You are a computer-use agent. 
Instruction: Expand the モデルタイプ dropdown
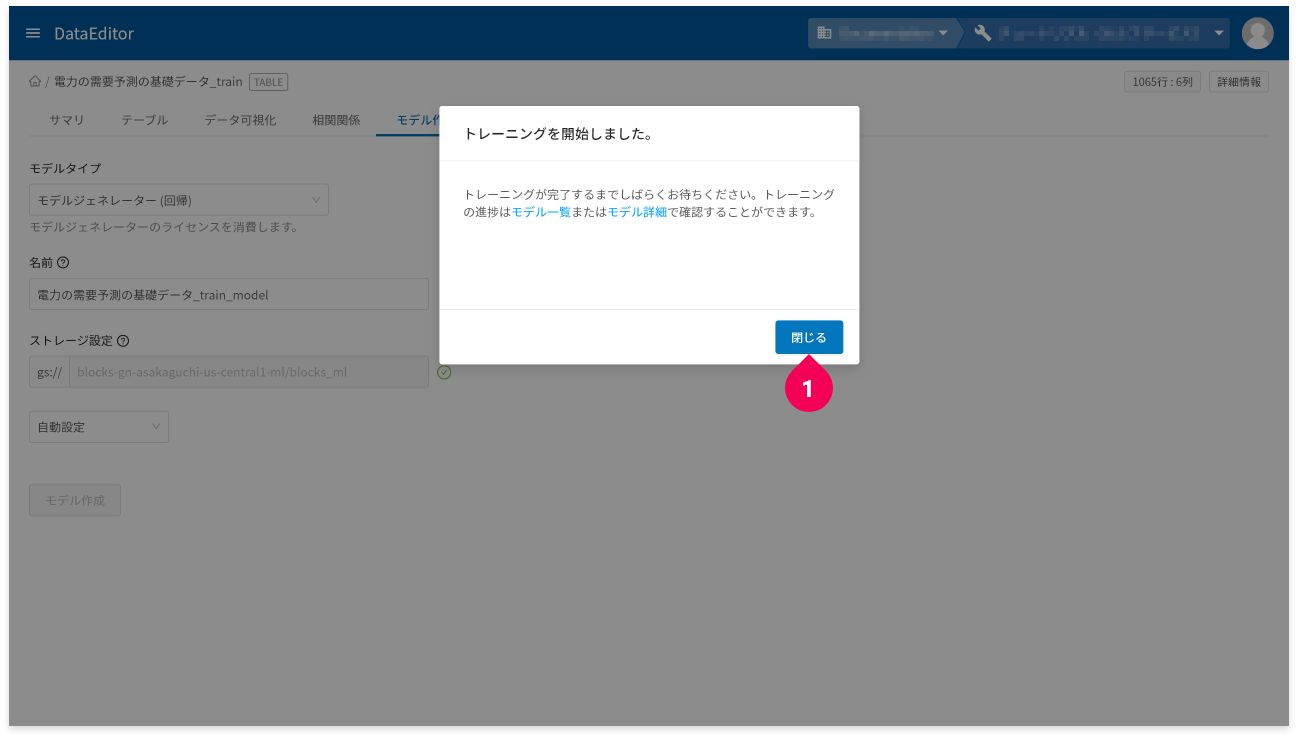tap(179, 200)
